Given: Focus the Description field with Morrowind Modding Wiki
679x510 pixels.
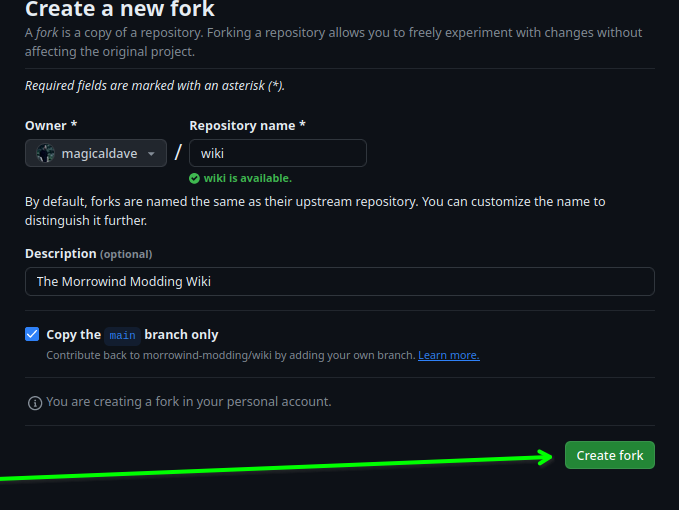Looking at the screenshot, I should pos(340,281).
